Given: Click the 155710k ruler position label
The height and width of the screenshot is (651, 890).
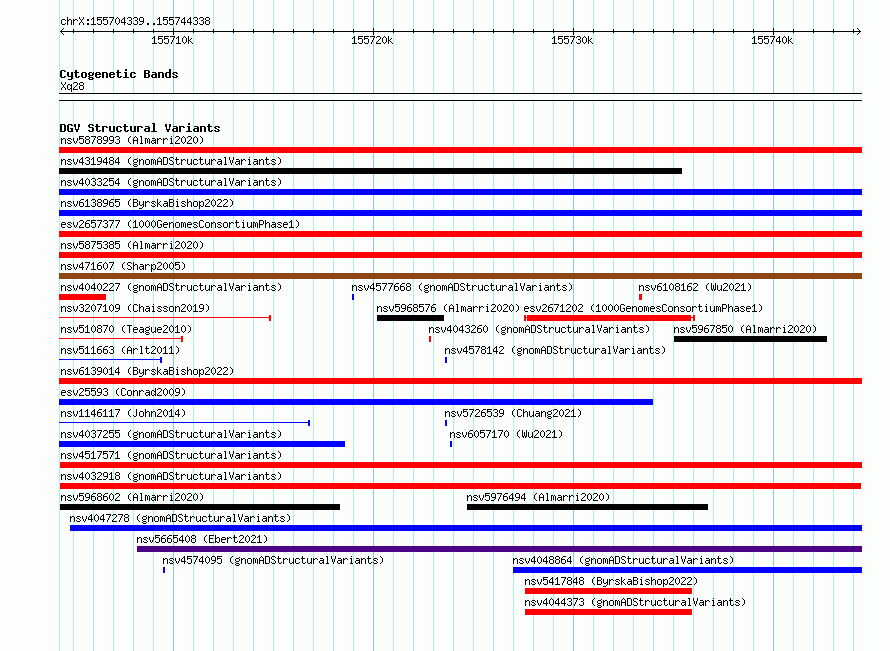Looking at the screenshot, I should (172, 40).
